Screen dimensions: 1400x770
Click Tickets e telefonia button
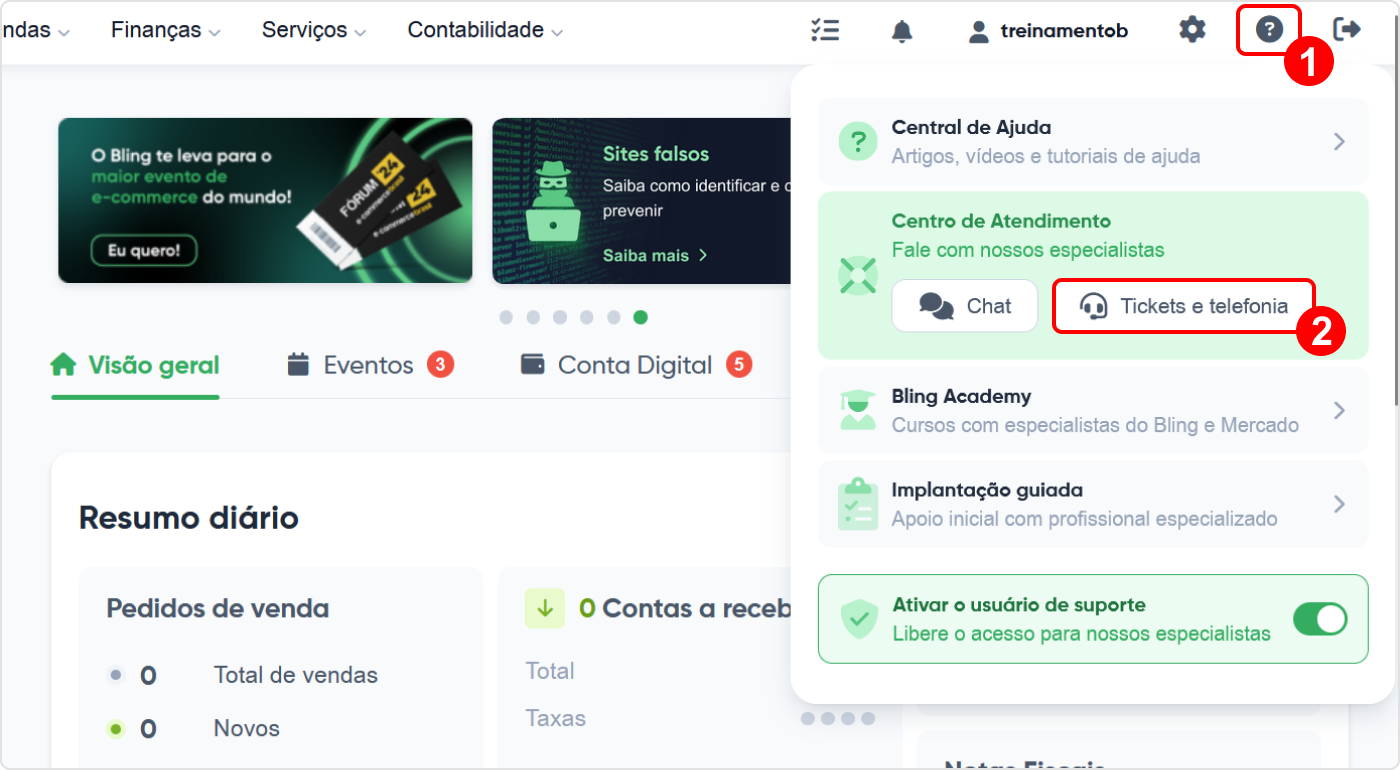[1184, 306]
